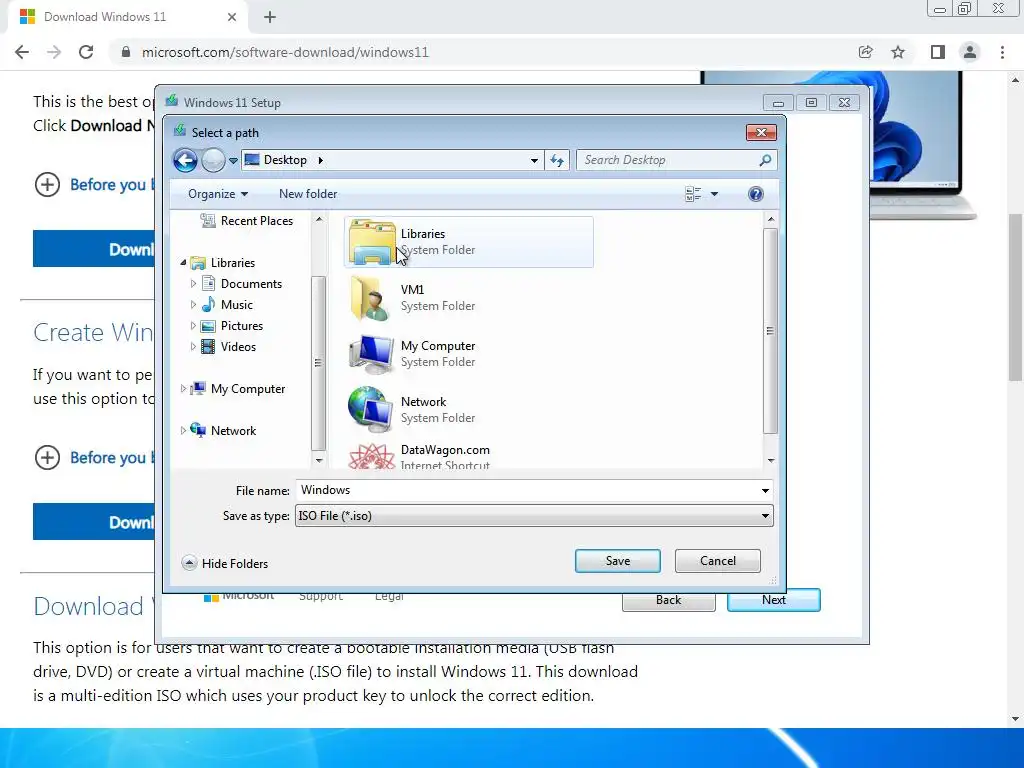1024x768 pixels.
Task: Open the view options dropdown arrow
Action: pos(714,194)
